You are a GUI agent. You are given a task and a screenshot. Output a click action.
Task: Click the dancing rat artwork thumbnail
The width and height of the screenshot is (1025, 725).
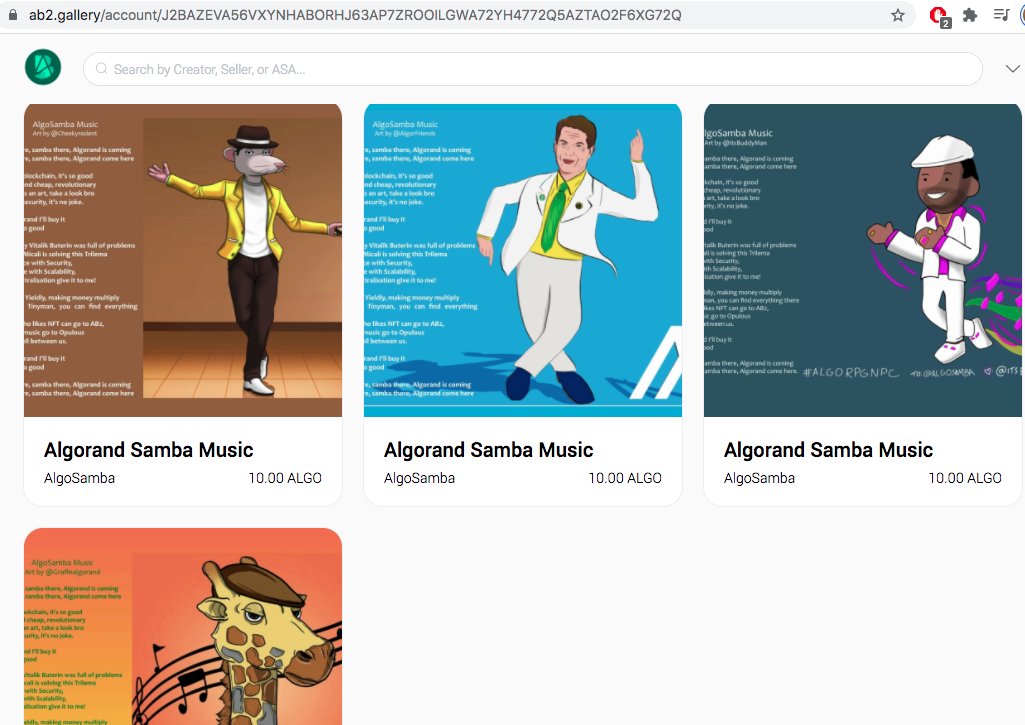183,260
